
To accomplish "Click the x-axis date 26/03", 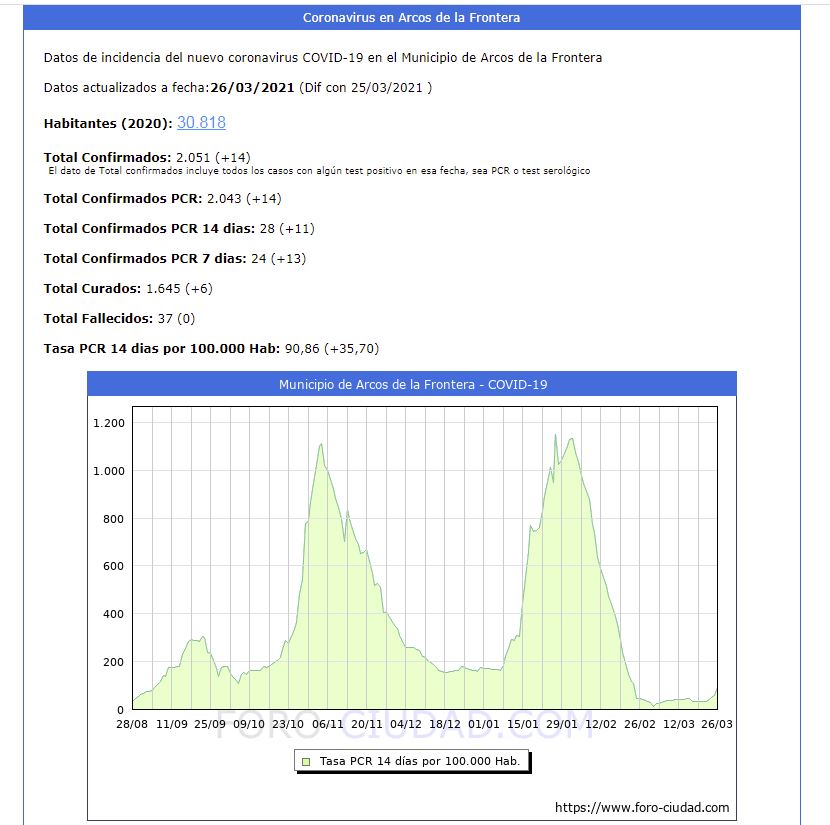I will [717, 724].
